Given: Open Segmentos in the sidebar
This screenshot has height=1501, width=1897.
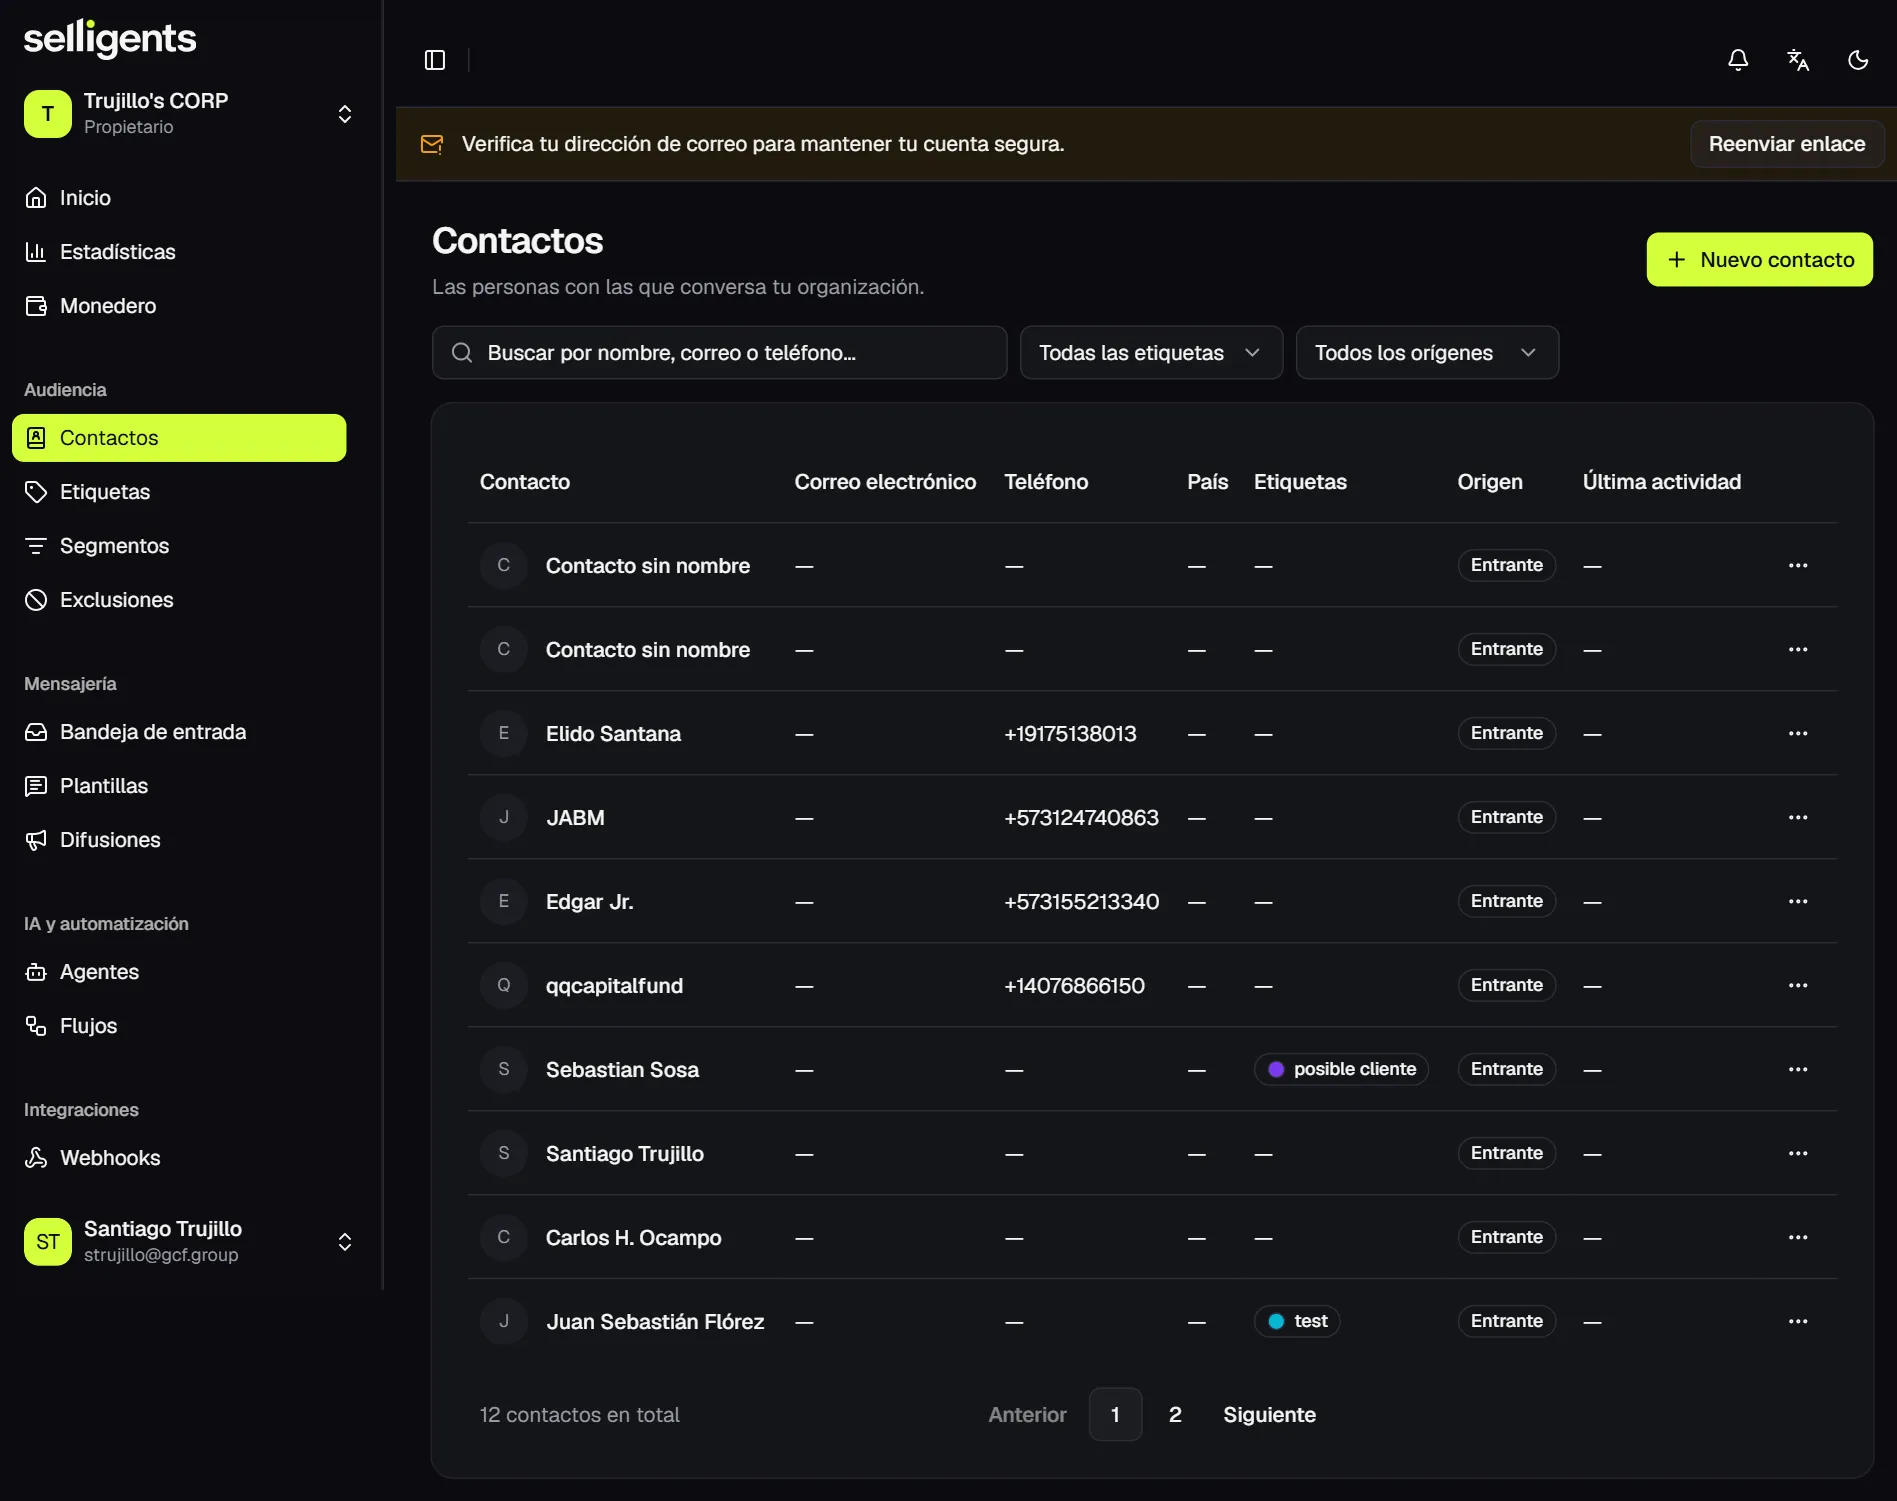Looking at the screenshot, I should click(180, 546).
